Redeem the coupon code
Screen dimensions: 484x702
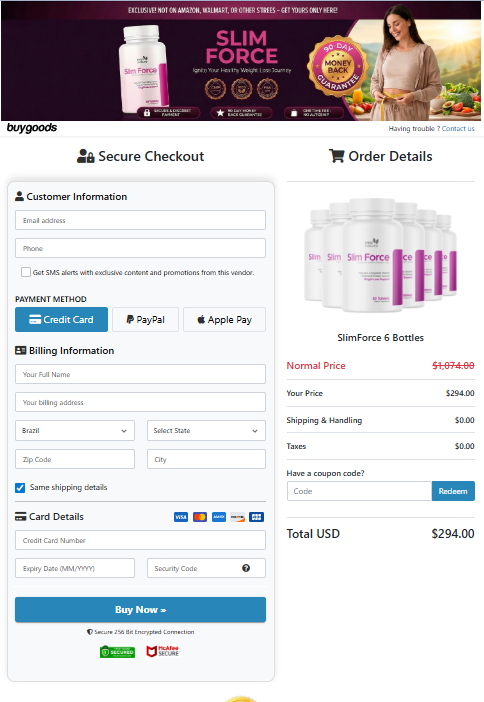pos(453,491)
